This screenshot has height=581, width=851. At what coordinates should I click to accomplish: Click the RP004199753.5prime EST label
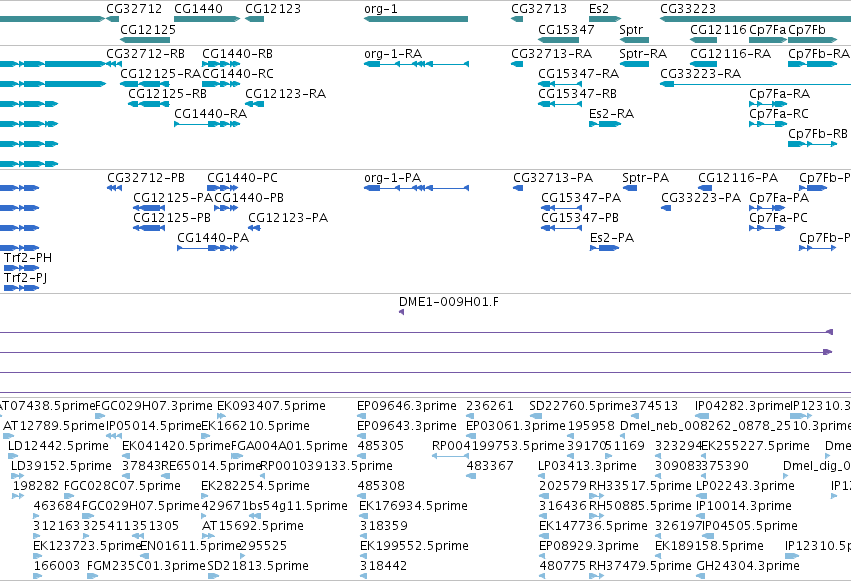[498, 446]
